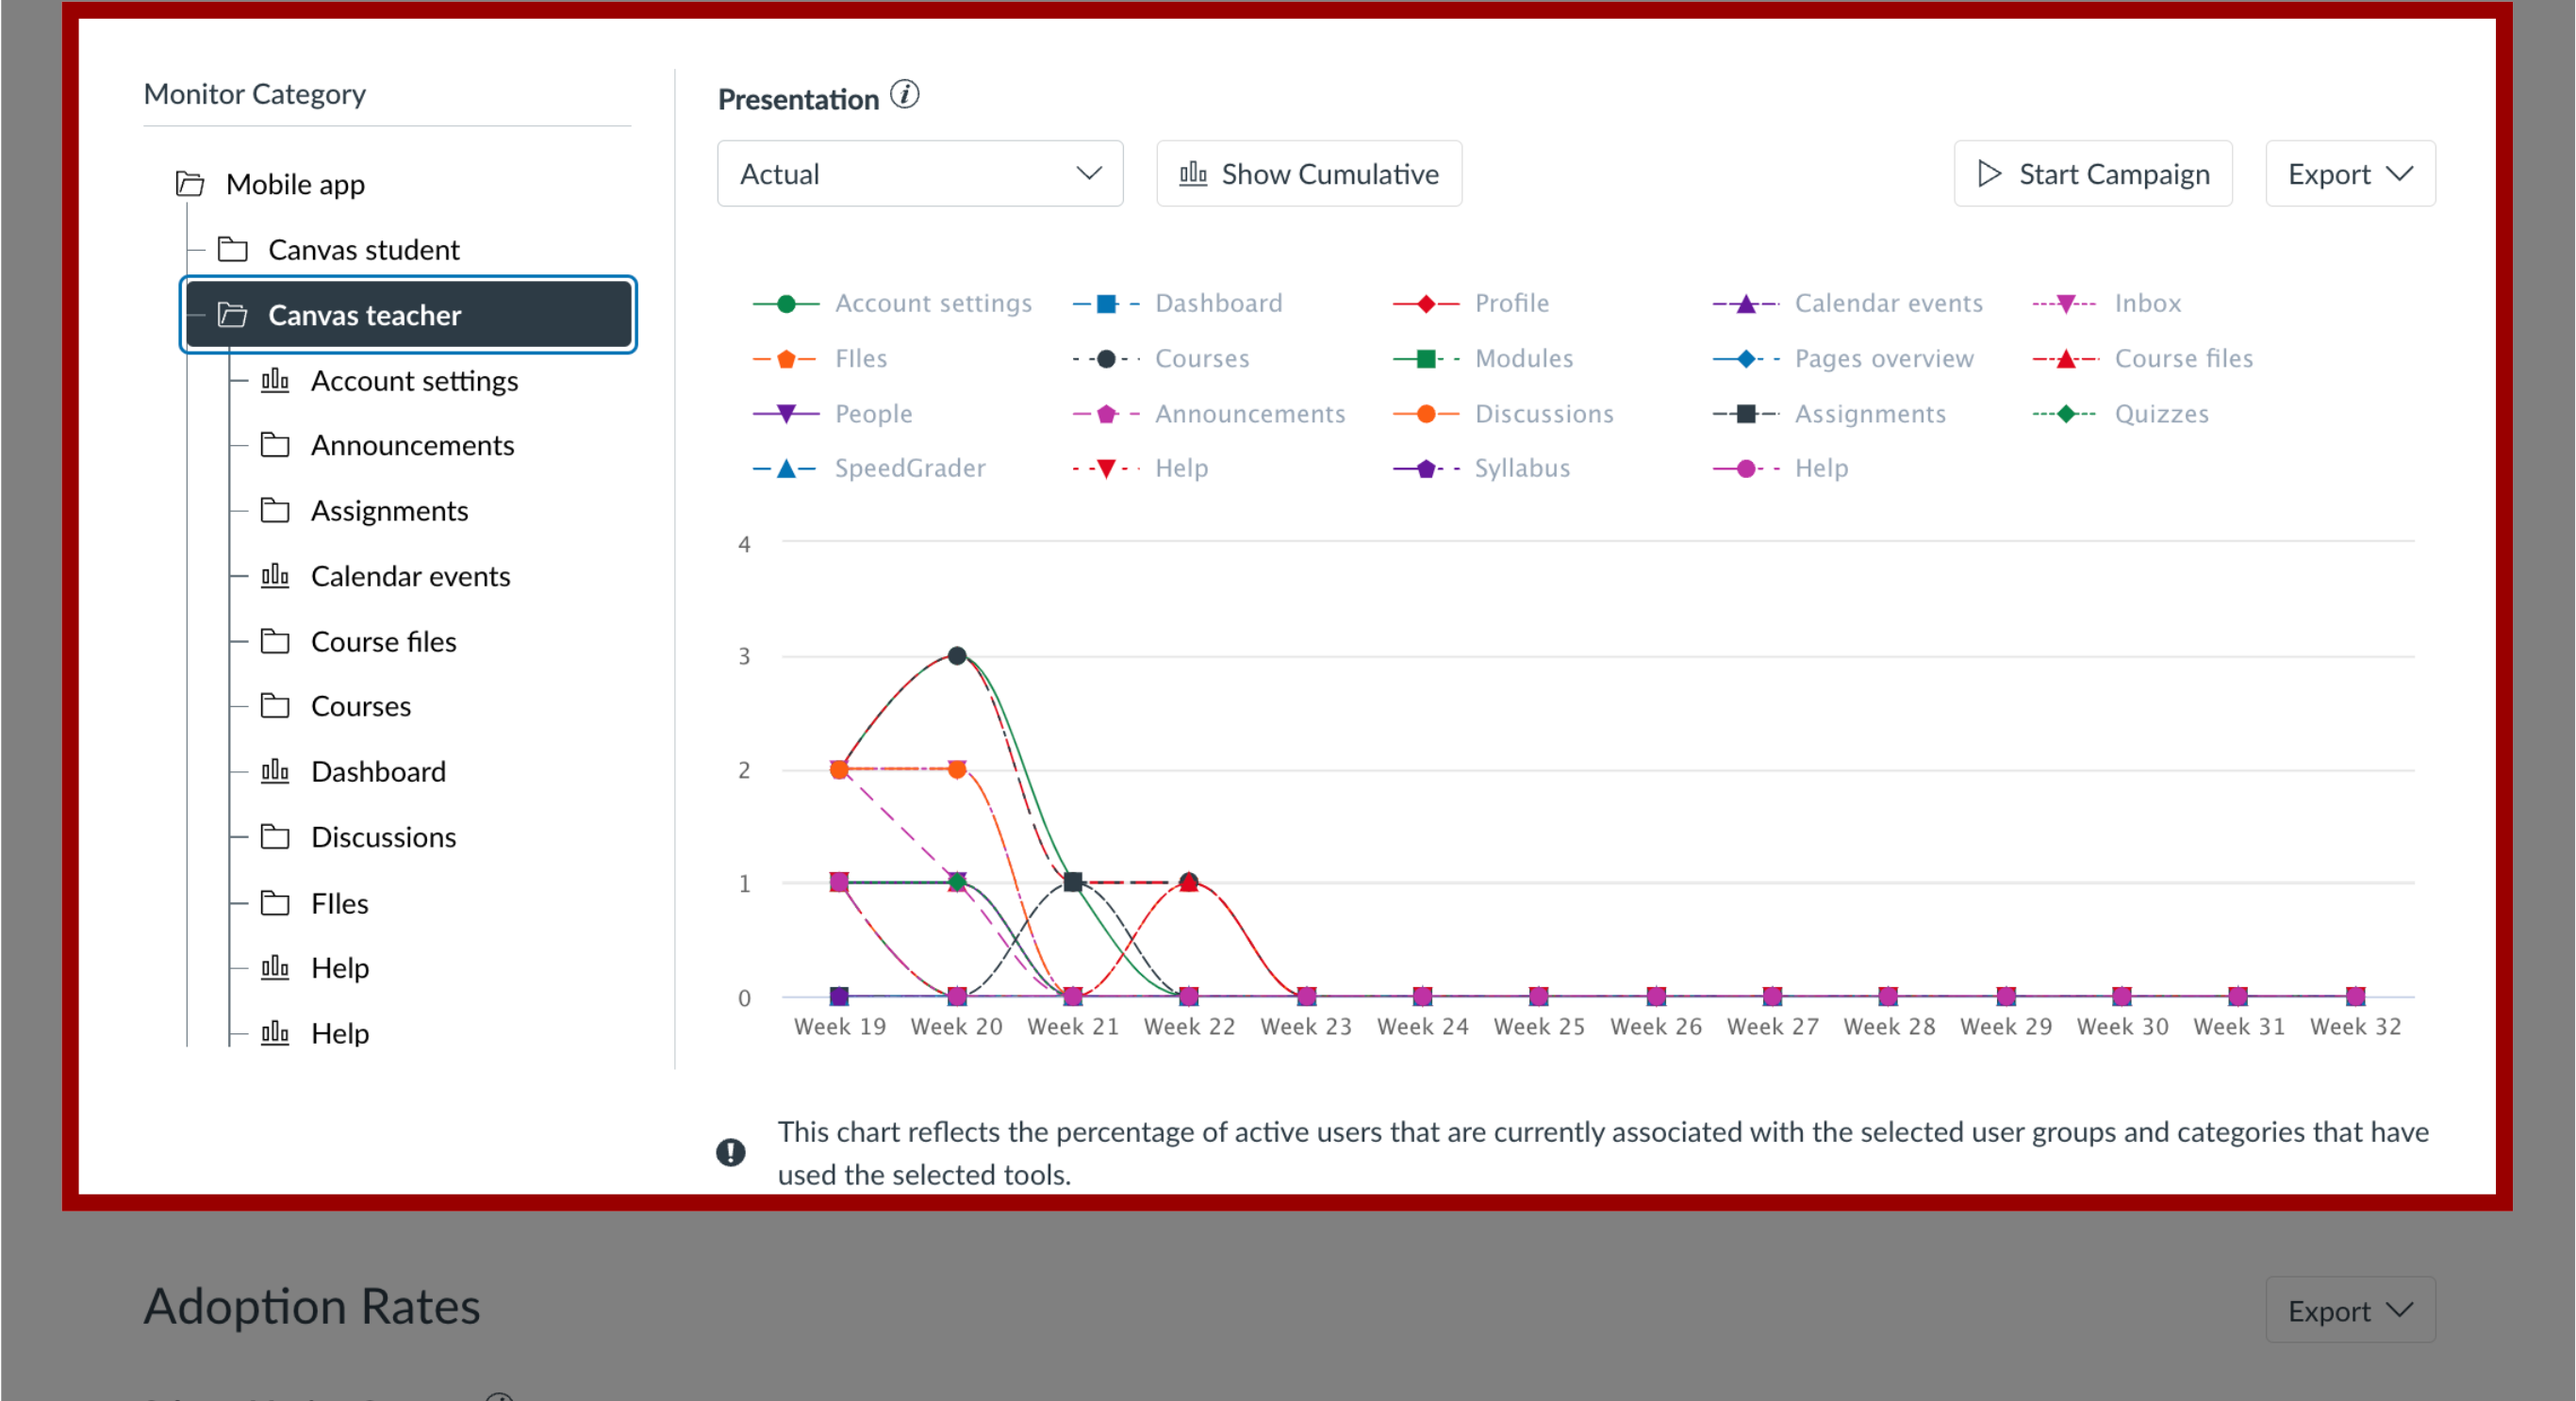Click the Dashboard bar chart icon
The width and height of the screenshot is (2576, 1401).
pyautogui.click(x=279, y=771)
